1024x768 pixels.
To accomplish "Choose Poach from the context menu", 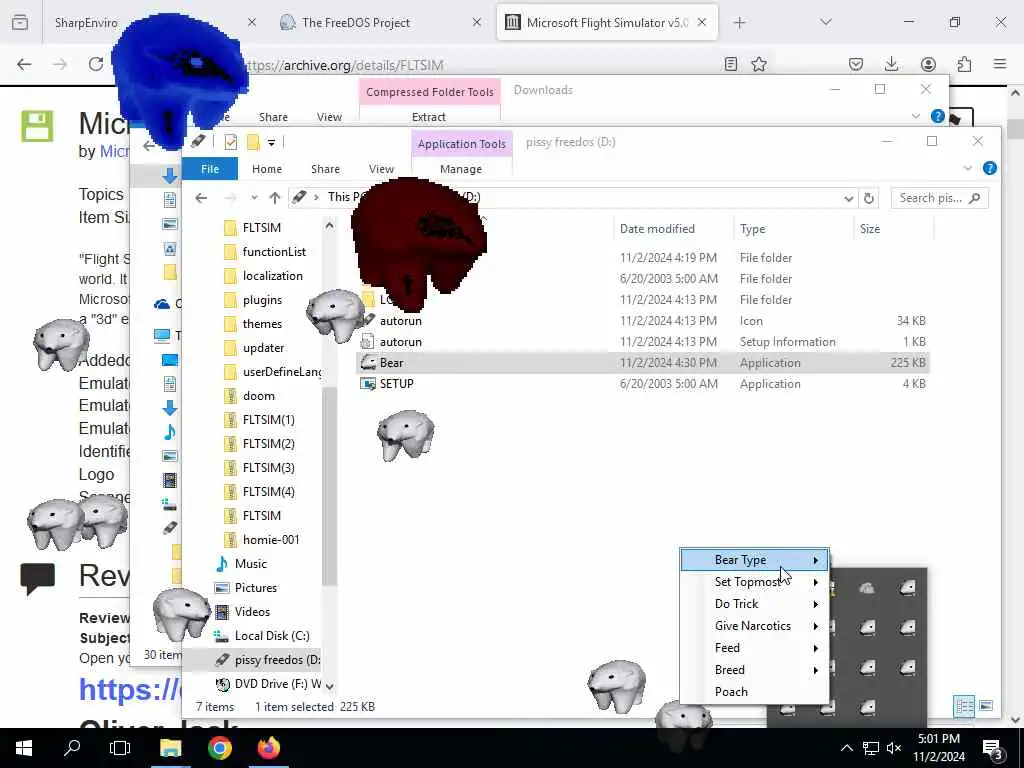I will [x=754, y=692].
